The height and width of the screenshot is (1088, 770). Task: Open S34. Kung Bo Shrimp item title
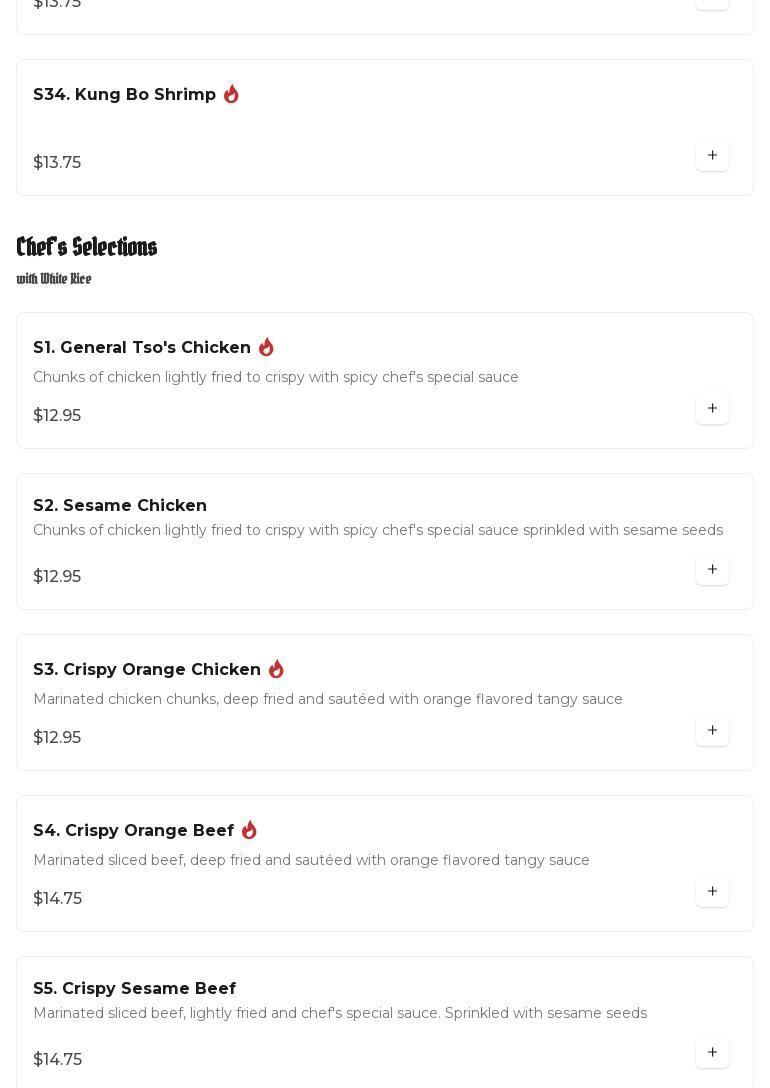point(124,94)
